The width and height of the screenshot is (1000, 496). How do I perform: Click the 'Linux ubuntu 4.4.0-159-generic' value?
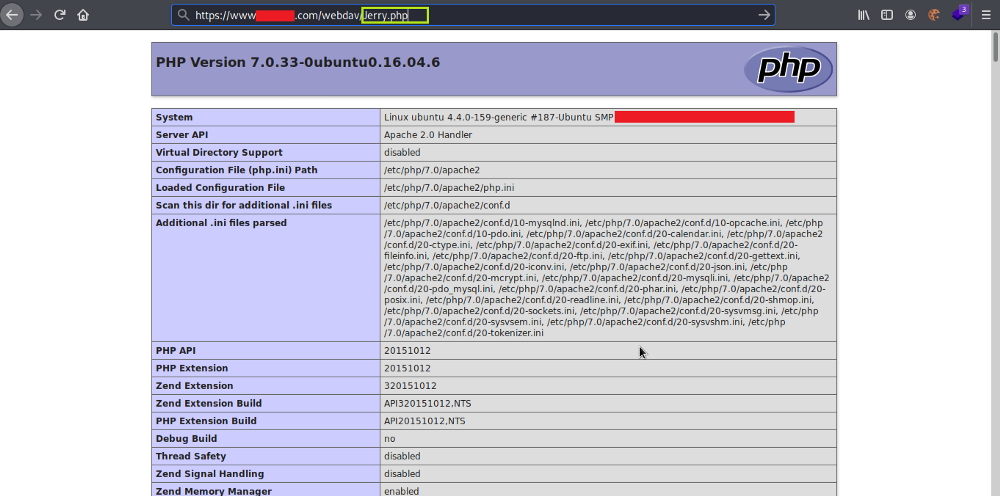click(x=499, y=117)
